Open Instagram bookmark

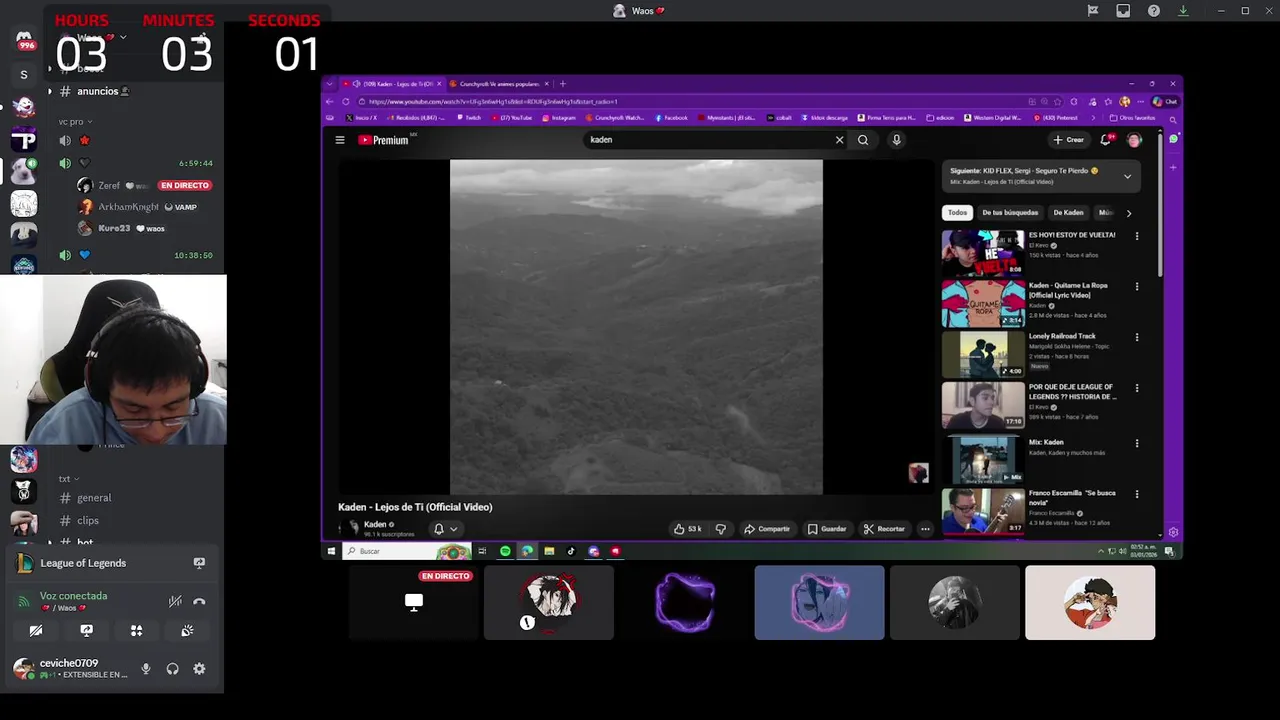pos(558,118)
